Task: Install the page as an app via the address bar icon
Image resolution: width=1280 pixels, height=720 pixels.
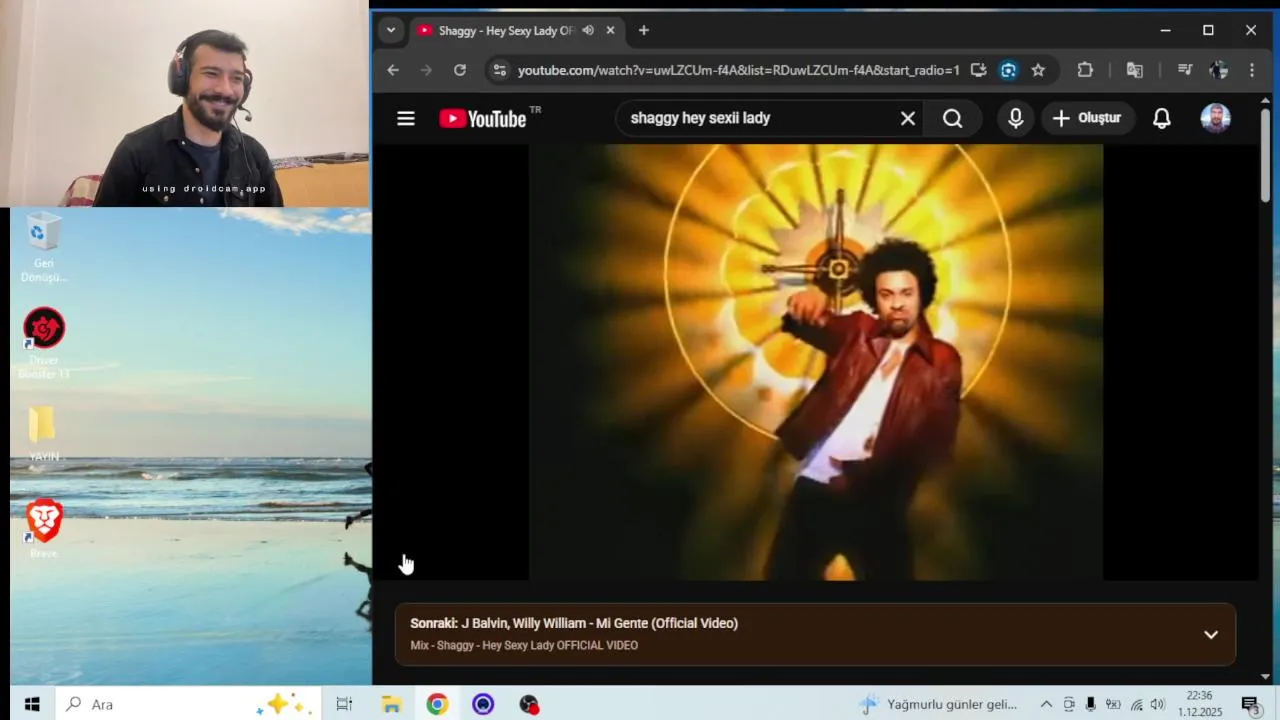Action: 978,70
